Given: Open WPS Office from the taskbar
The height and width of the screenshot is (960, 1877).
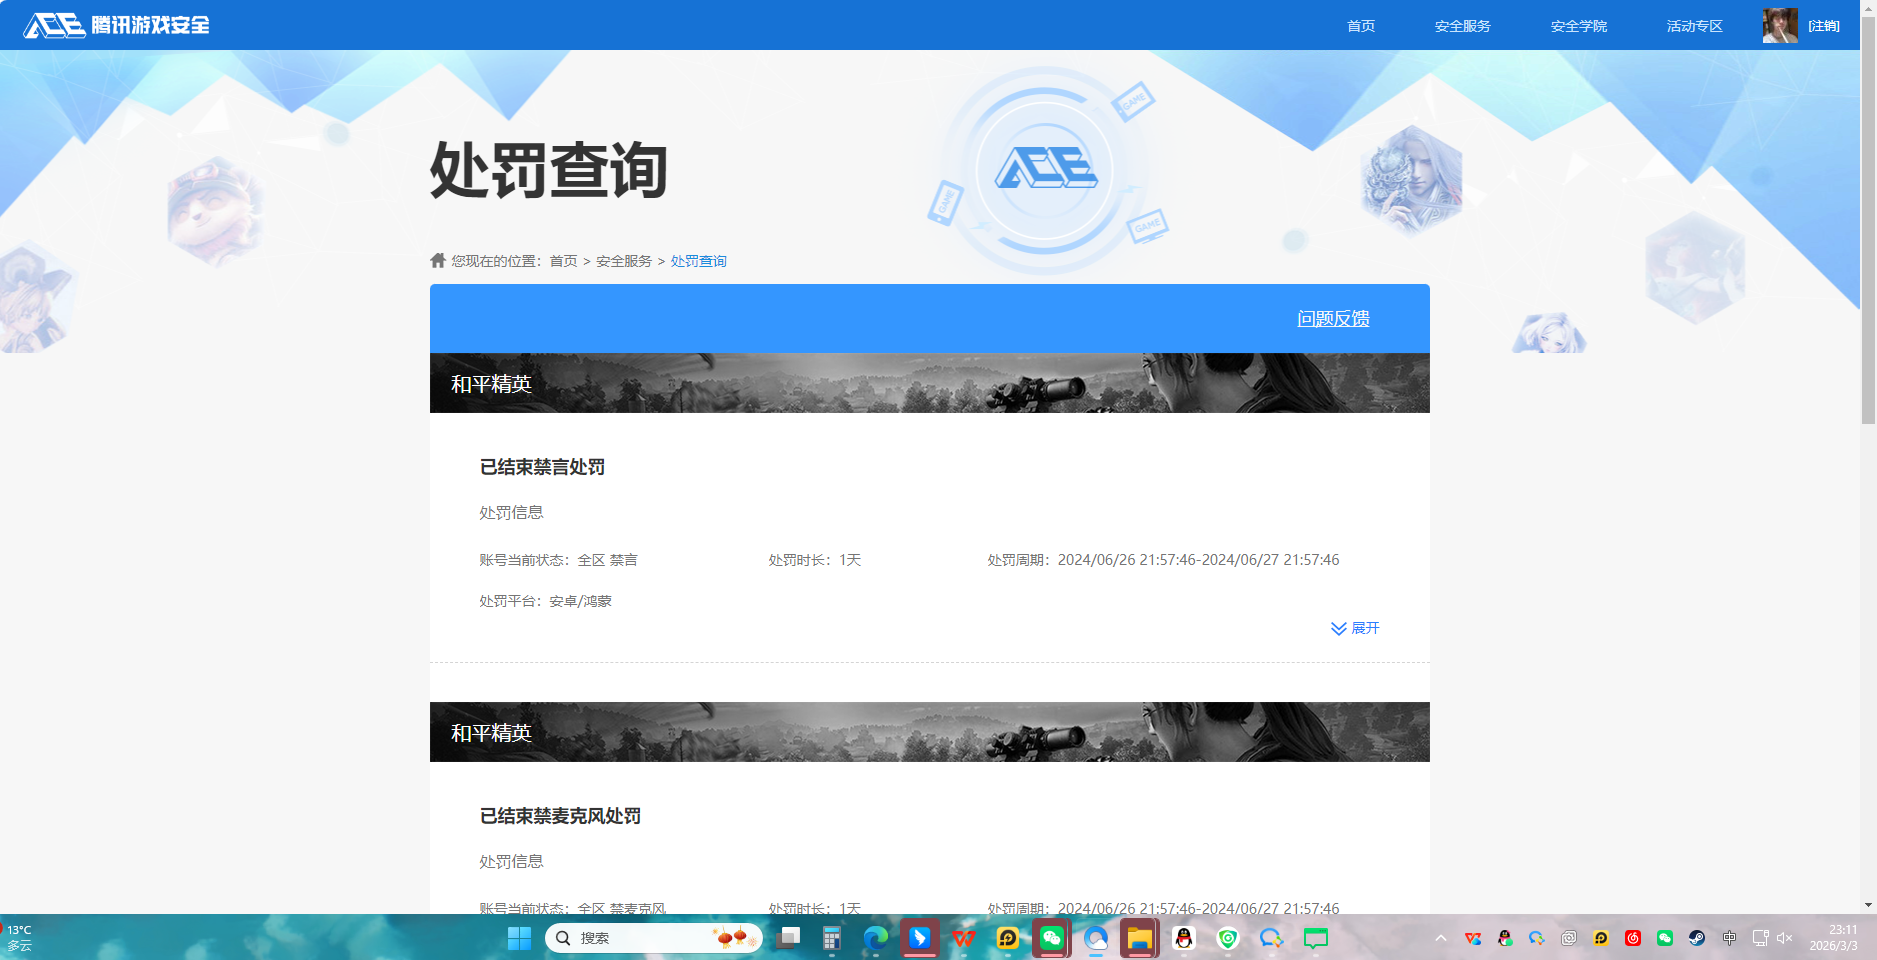Looking at the screenshot, I should (963, 938).
